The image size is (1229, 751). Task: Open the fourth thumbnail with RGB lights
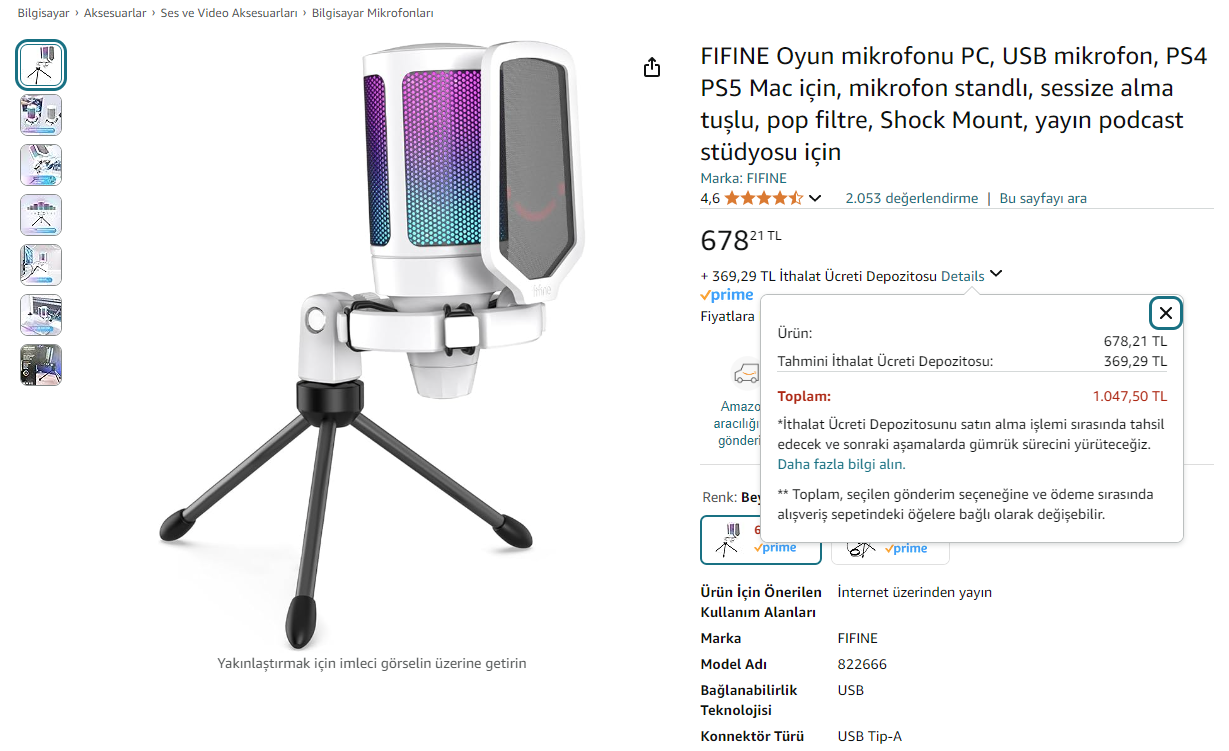(41, 215)
